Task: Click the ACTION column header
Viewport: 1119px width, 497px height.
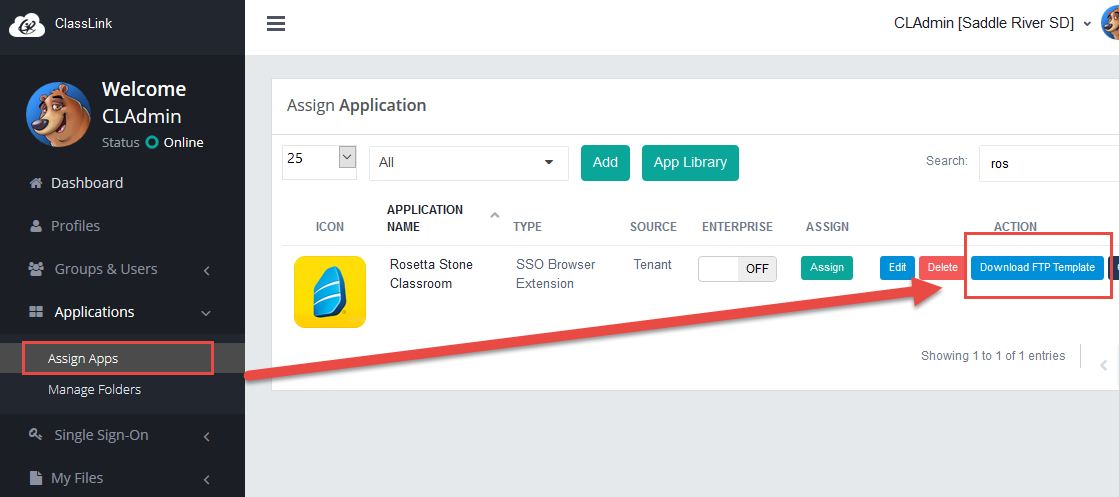Action: tap(1015, 226)
